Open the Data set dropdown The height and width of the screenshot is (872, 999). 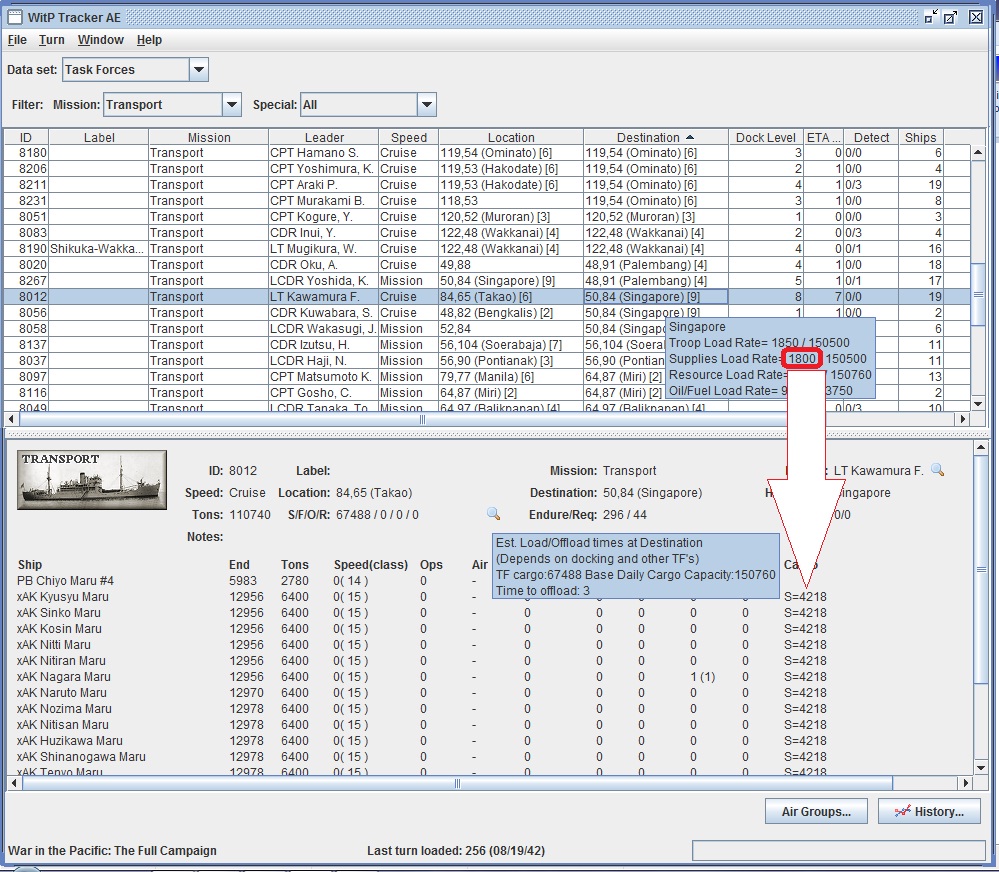coord(198,70)
